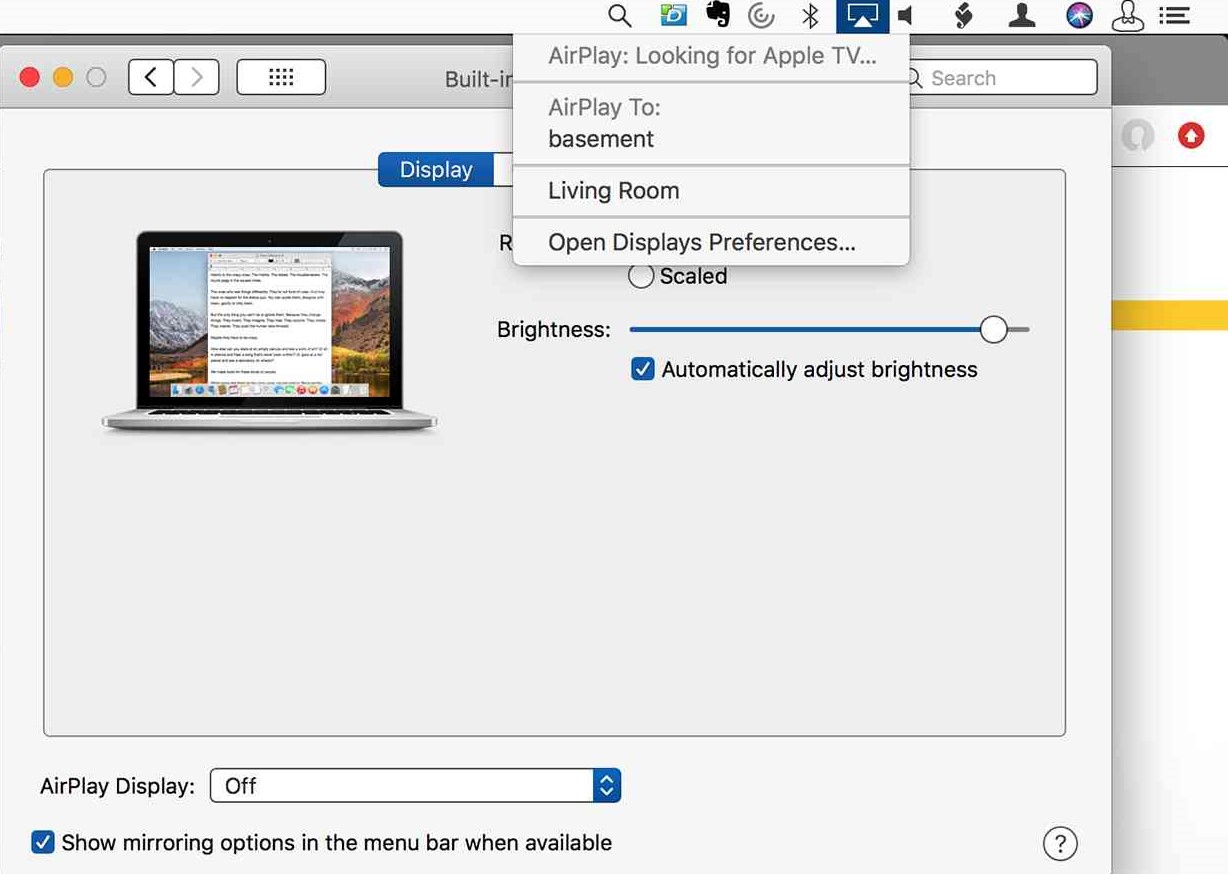
Task: Click the help question mark button
Action: click(x=1060, y=843)
